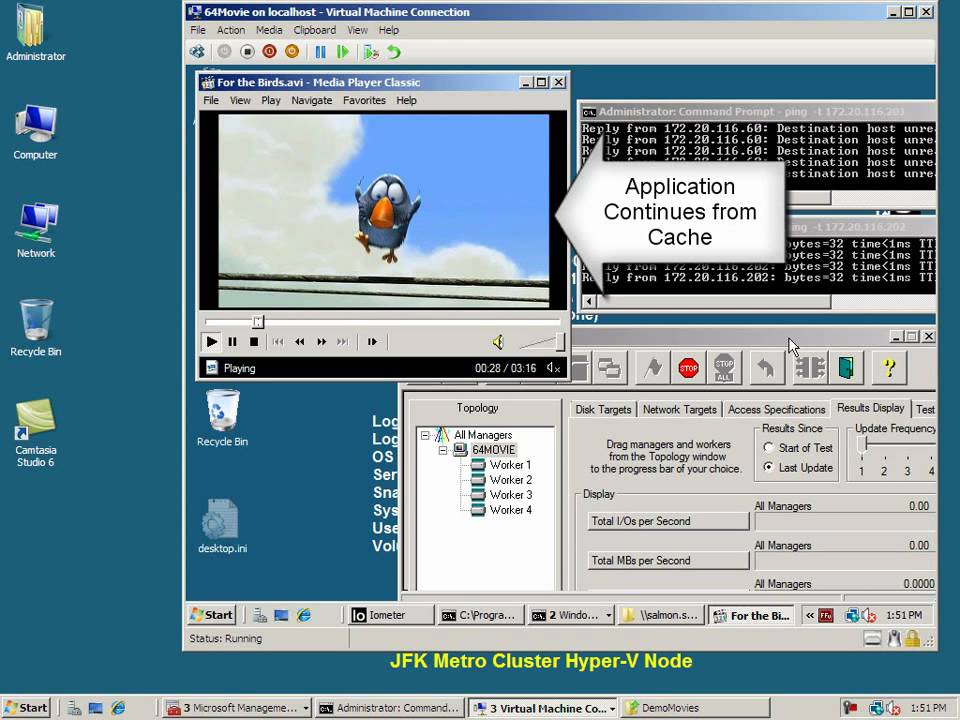Click Iometer disconnect managers icon

809,368
